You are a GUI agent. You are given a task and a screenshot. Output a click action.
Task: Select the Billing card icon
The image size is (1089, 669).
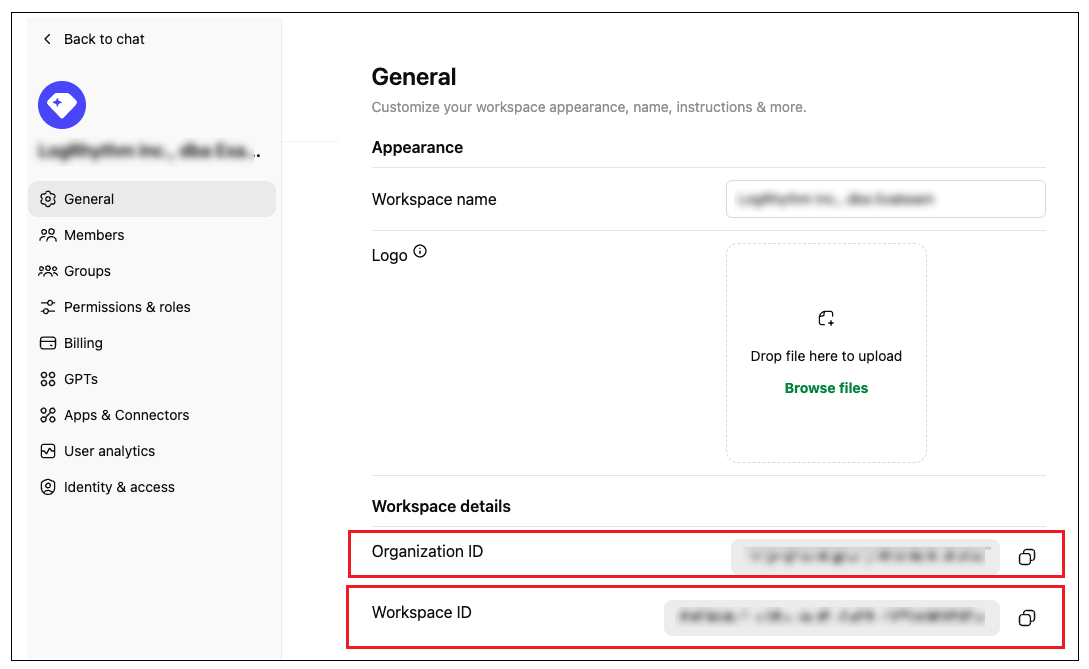click(48, 343)
